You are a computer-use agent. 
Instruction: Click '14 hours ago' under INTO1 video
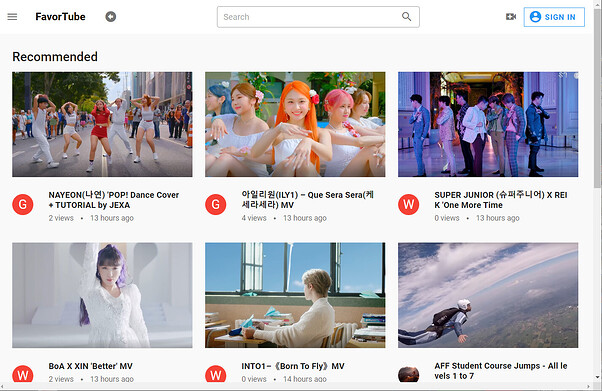(305, 379)
